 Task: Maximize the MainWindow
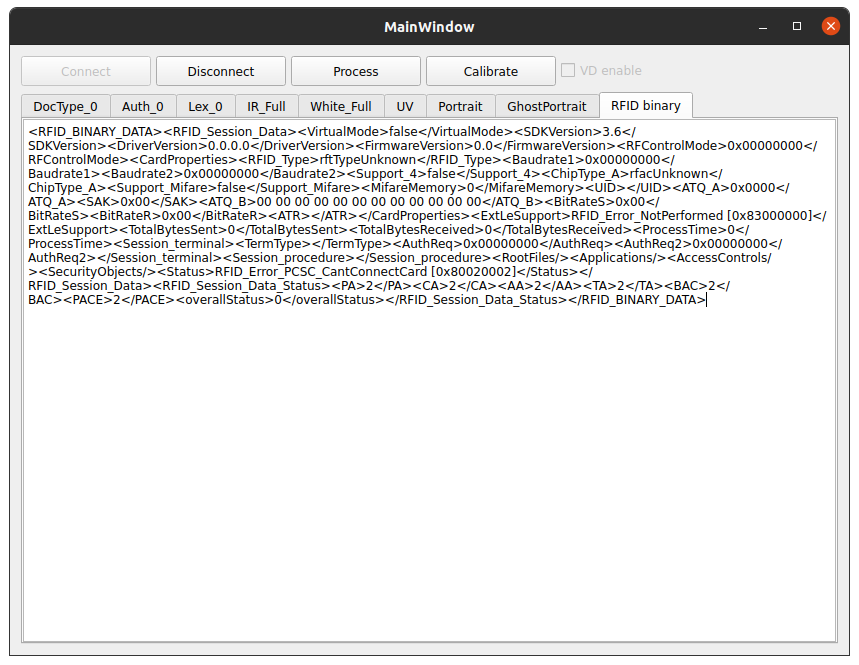pos(797,26)
